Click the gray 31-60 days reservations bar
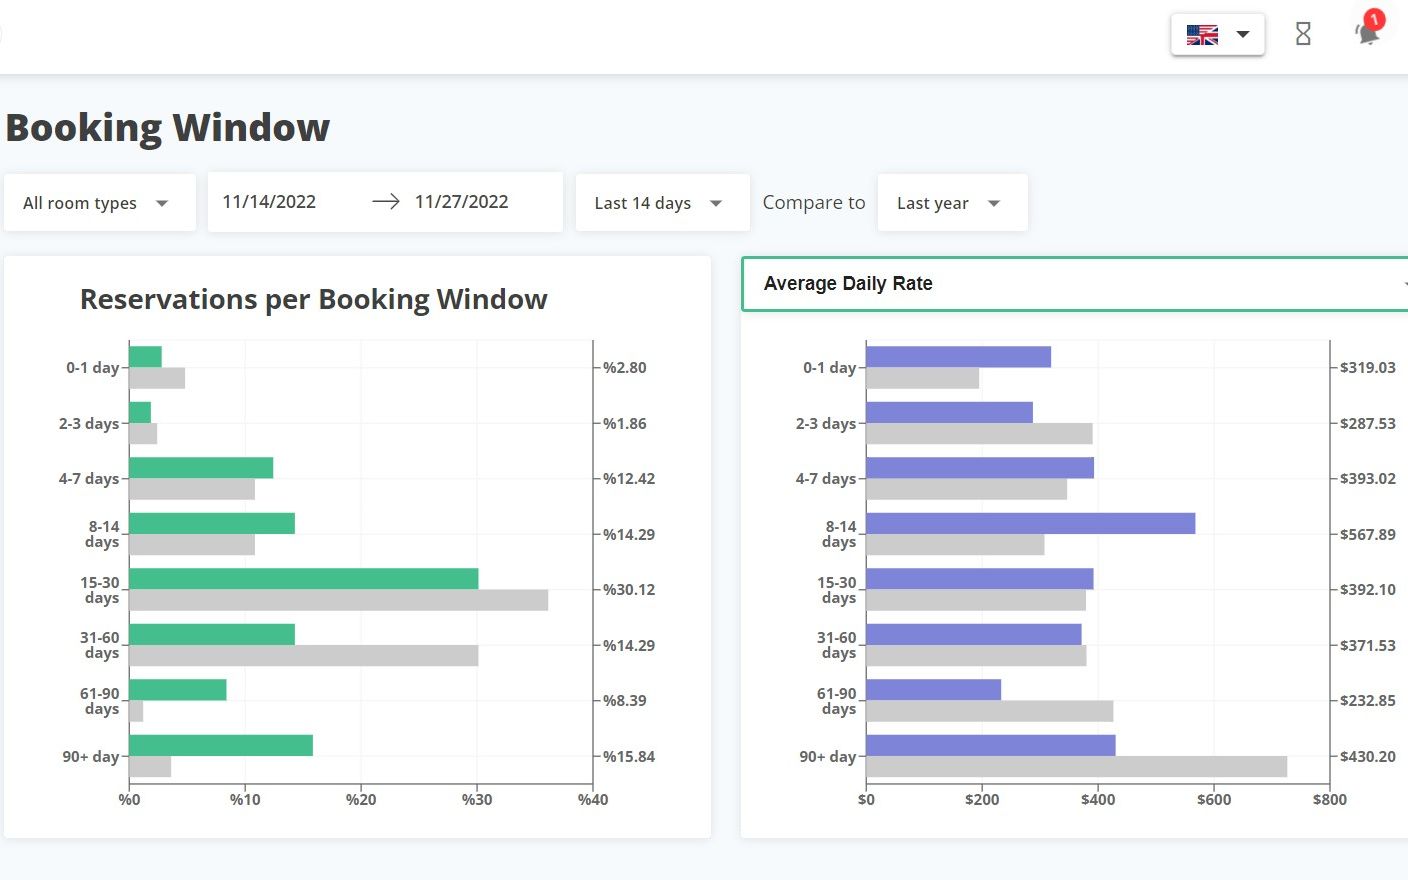 coord(303,656)
